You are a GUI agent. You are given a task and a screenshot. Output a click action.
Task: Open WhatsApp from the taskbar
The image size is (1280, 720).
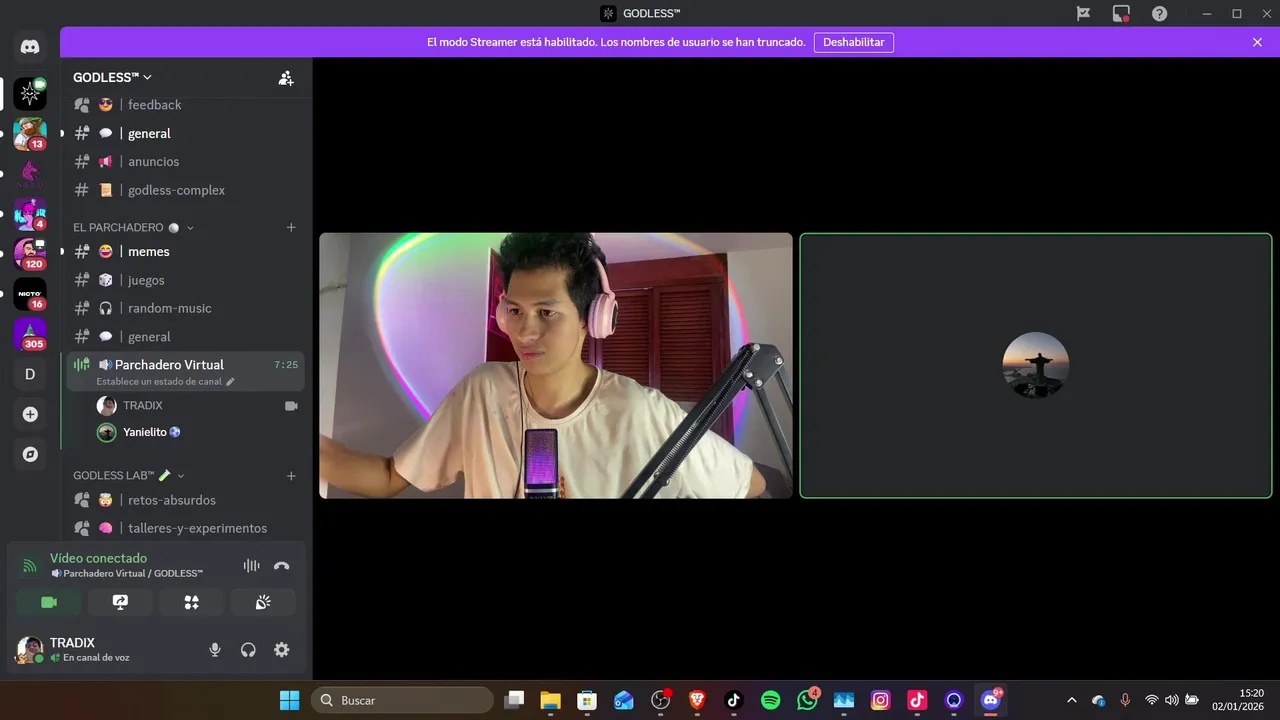pos(807,700)
